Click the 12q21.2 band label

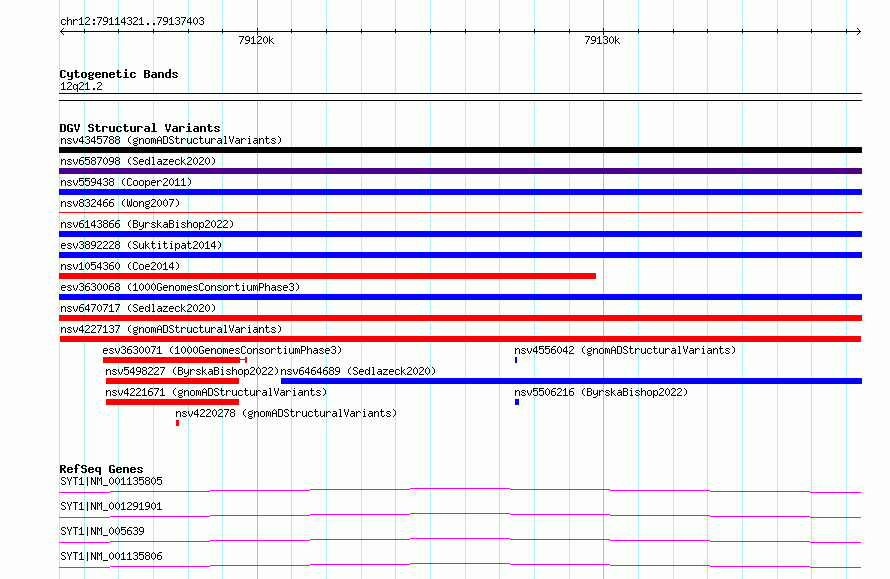tap(81, 86)
